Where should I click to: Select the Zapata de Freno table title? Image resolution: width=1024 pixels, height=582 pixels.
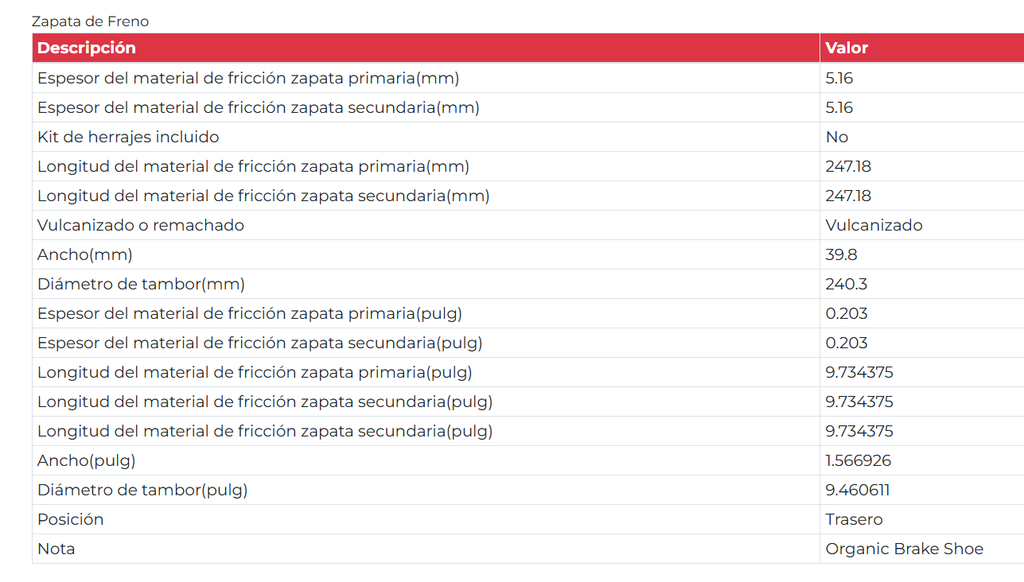tap(90, 21)
